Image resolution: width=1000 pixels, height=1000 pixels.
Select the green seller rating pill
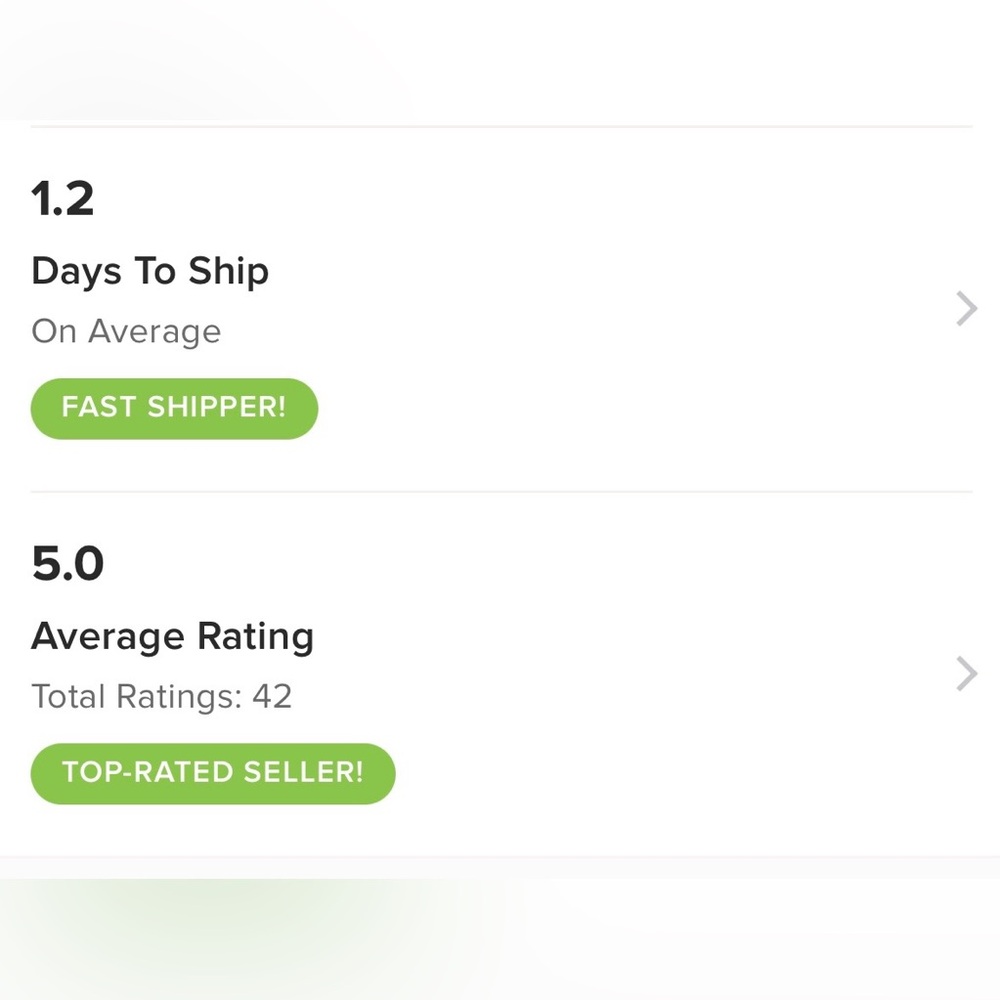(x=212, y=772)
